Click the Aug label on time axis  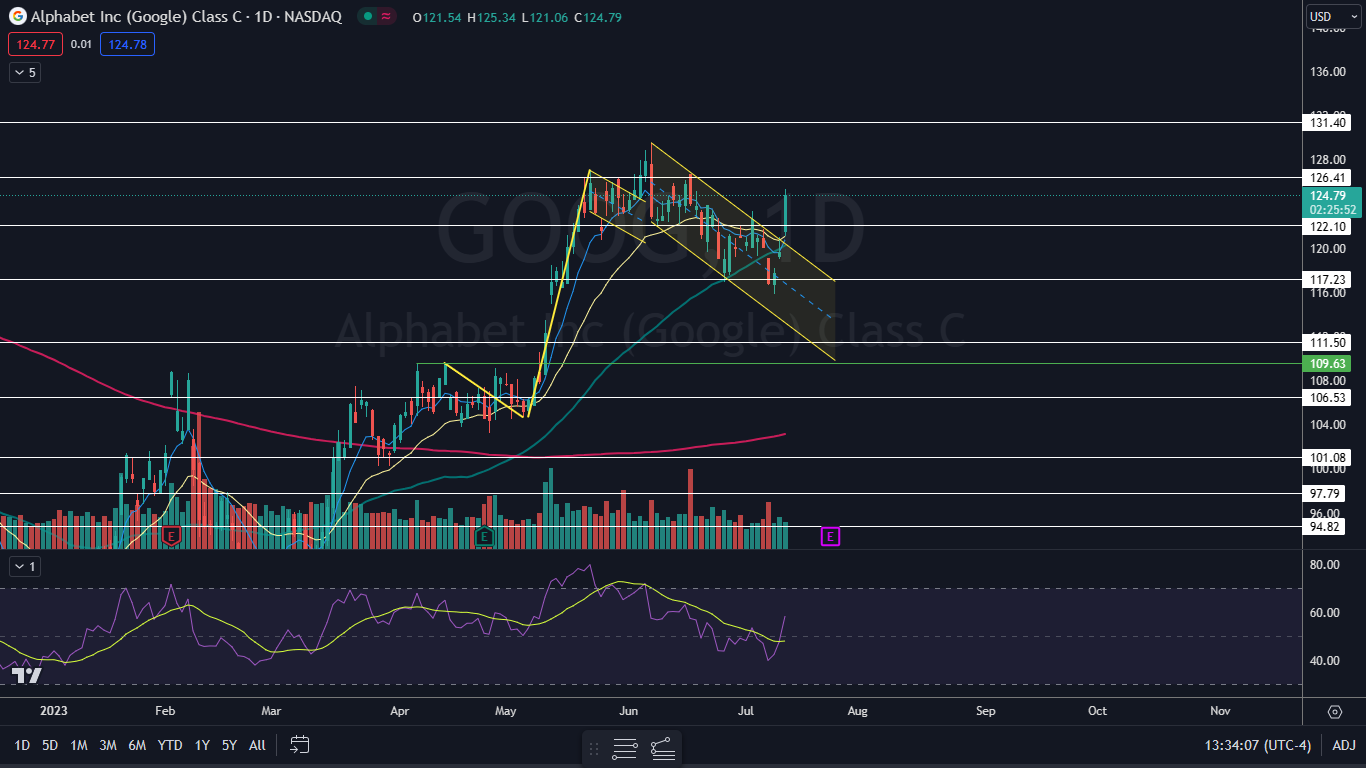[x=857, y=711]
